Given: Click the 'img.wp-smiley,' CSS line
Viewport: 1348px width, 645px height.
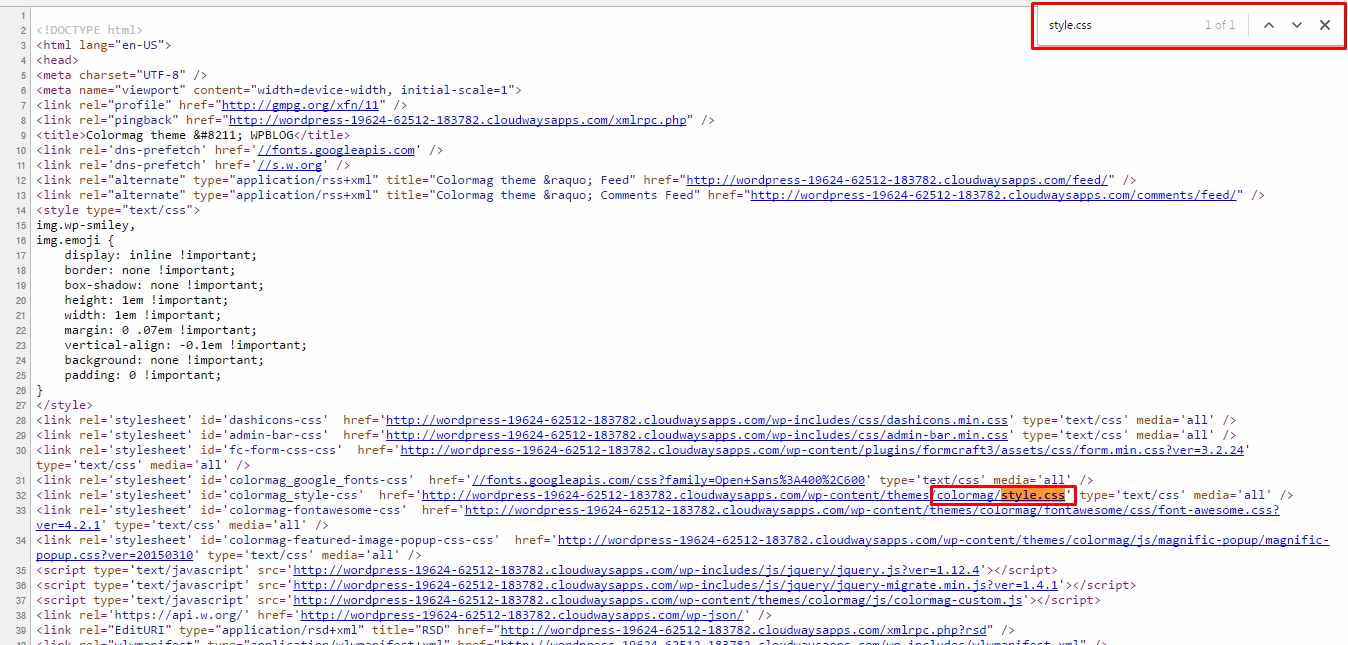Looking at the screenshot, I should [x=87, y=225].
